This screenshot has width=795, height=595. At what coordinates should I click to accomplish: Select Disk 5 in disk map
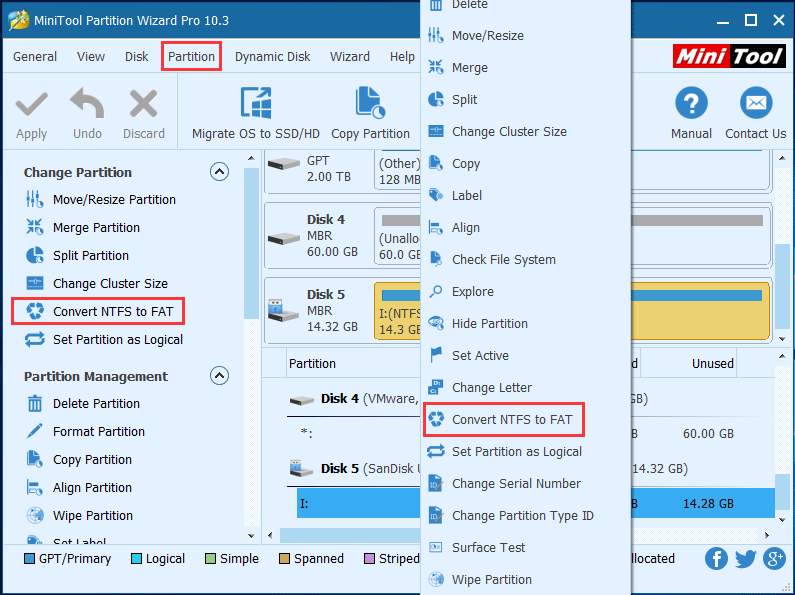tap(318, 310)
